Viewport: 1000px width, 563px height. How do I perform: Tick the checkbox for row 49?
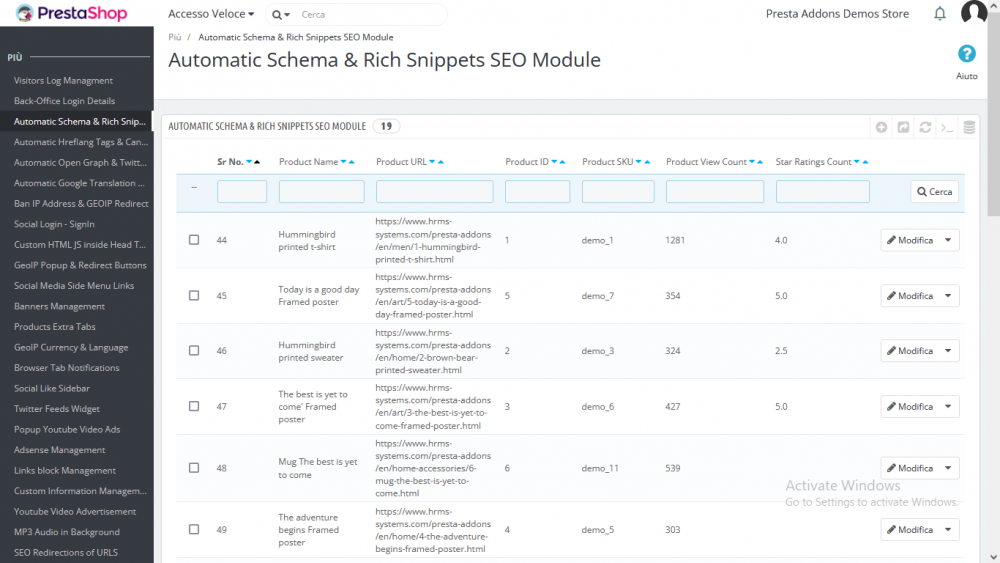194,530
